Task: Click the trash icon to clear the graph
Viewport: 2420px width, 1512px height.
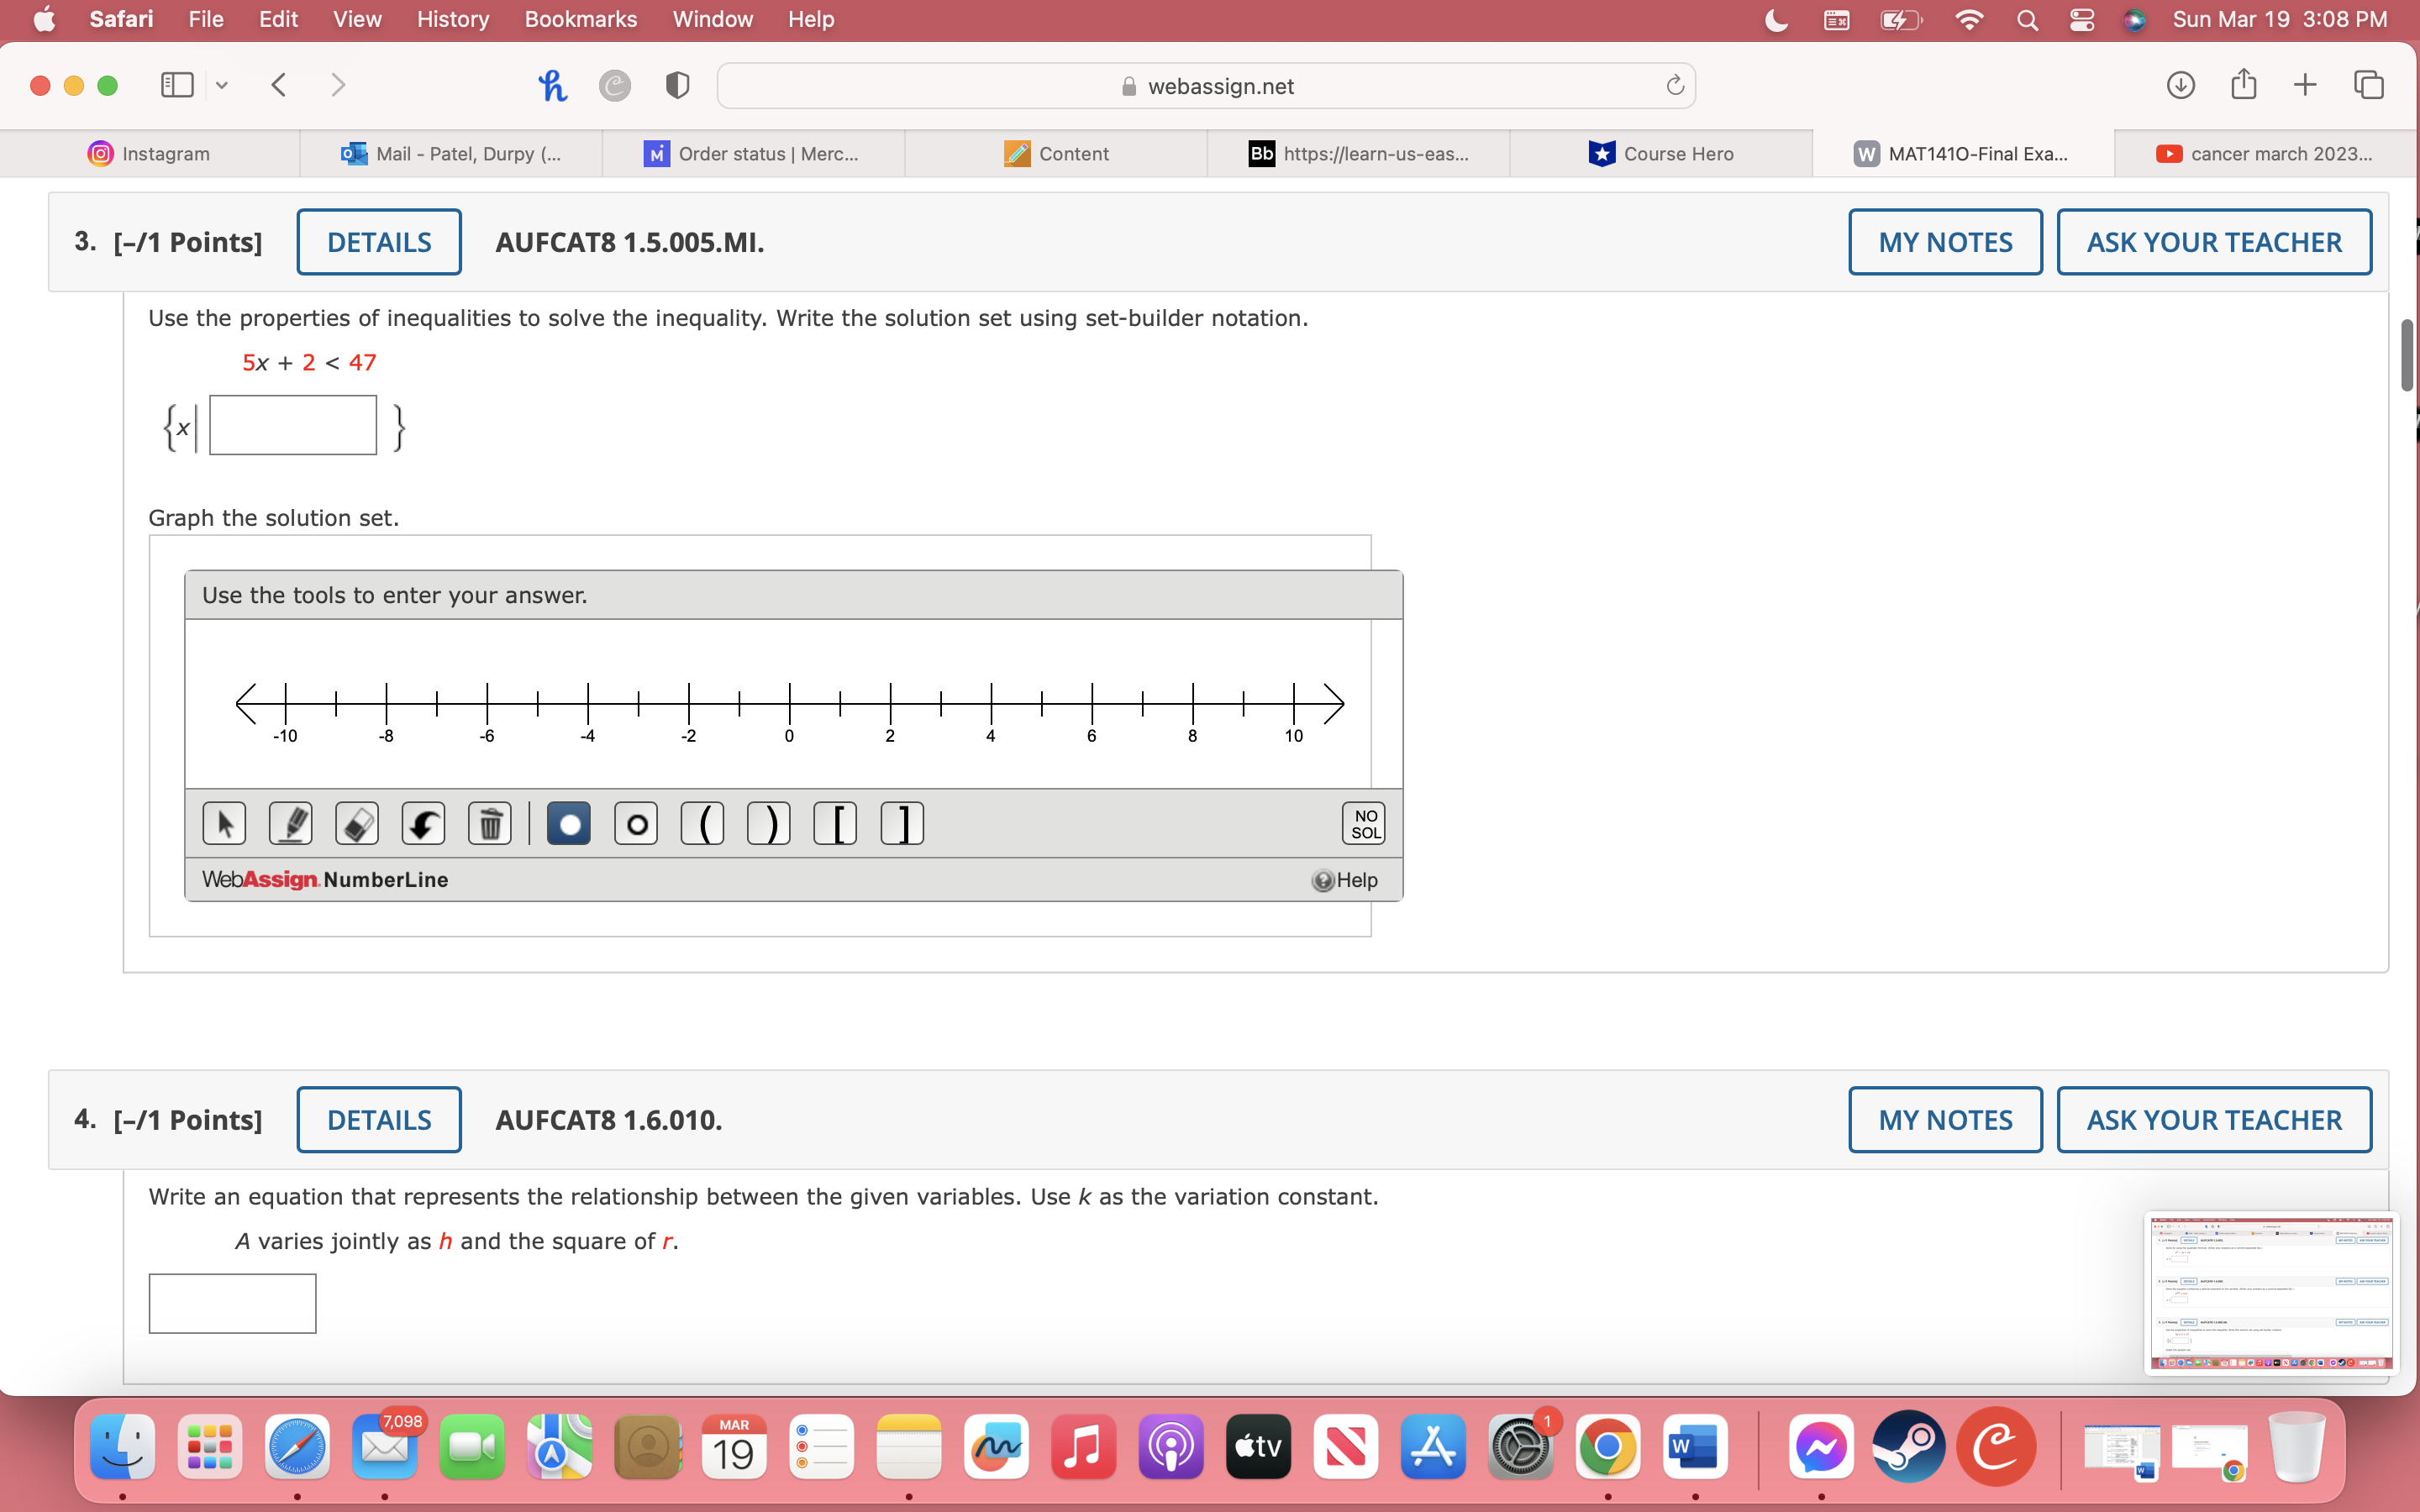Action: coord(490,823)
